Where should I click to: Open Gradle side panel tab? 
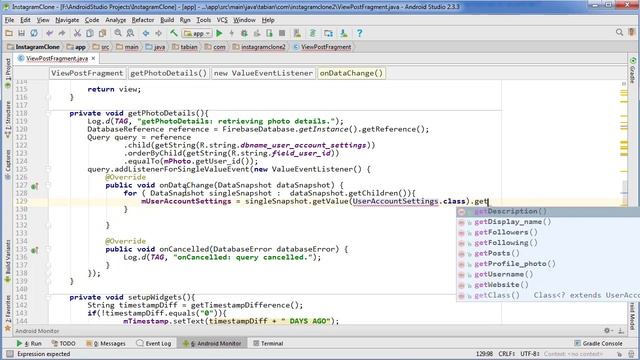click(x=632, y=70)
